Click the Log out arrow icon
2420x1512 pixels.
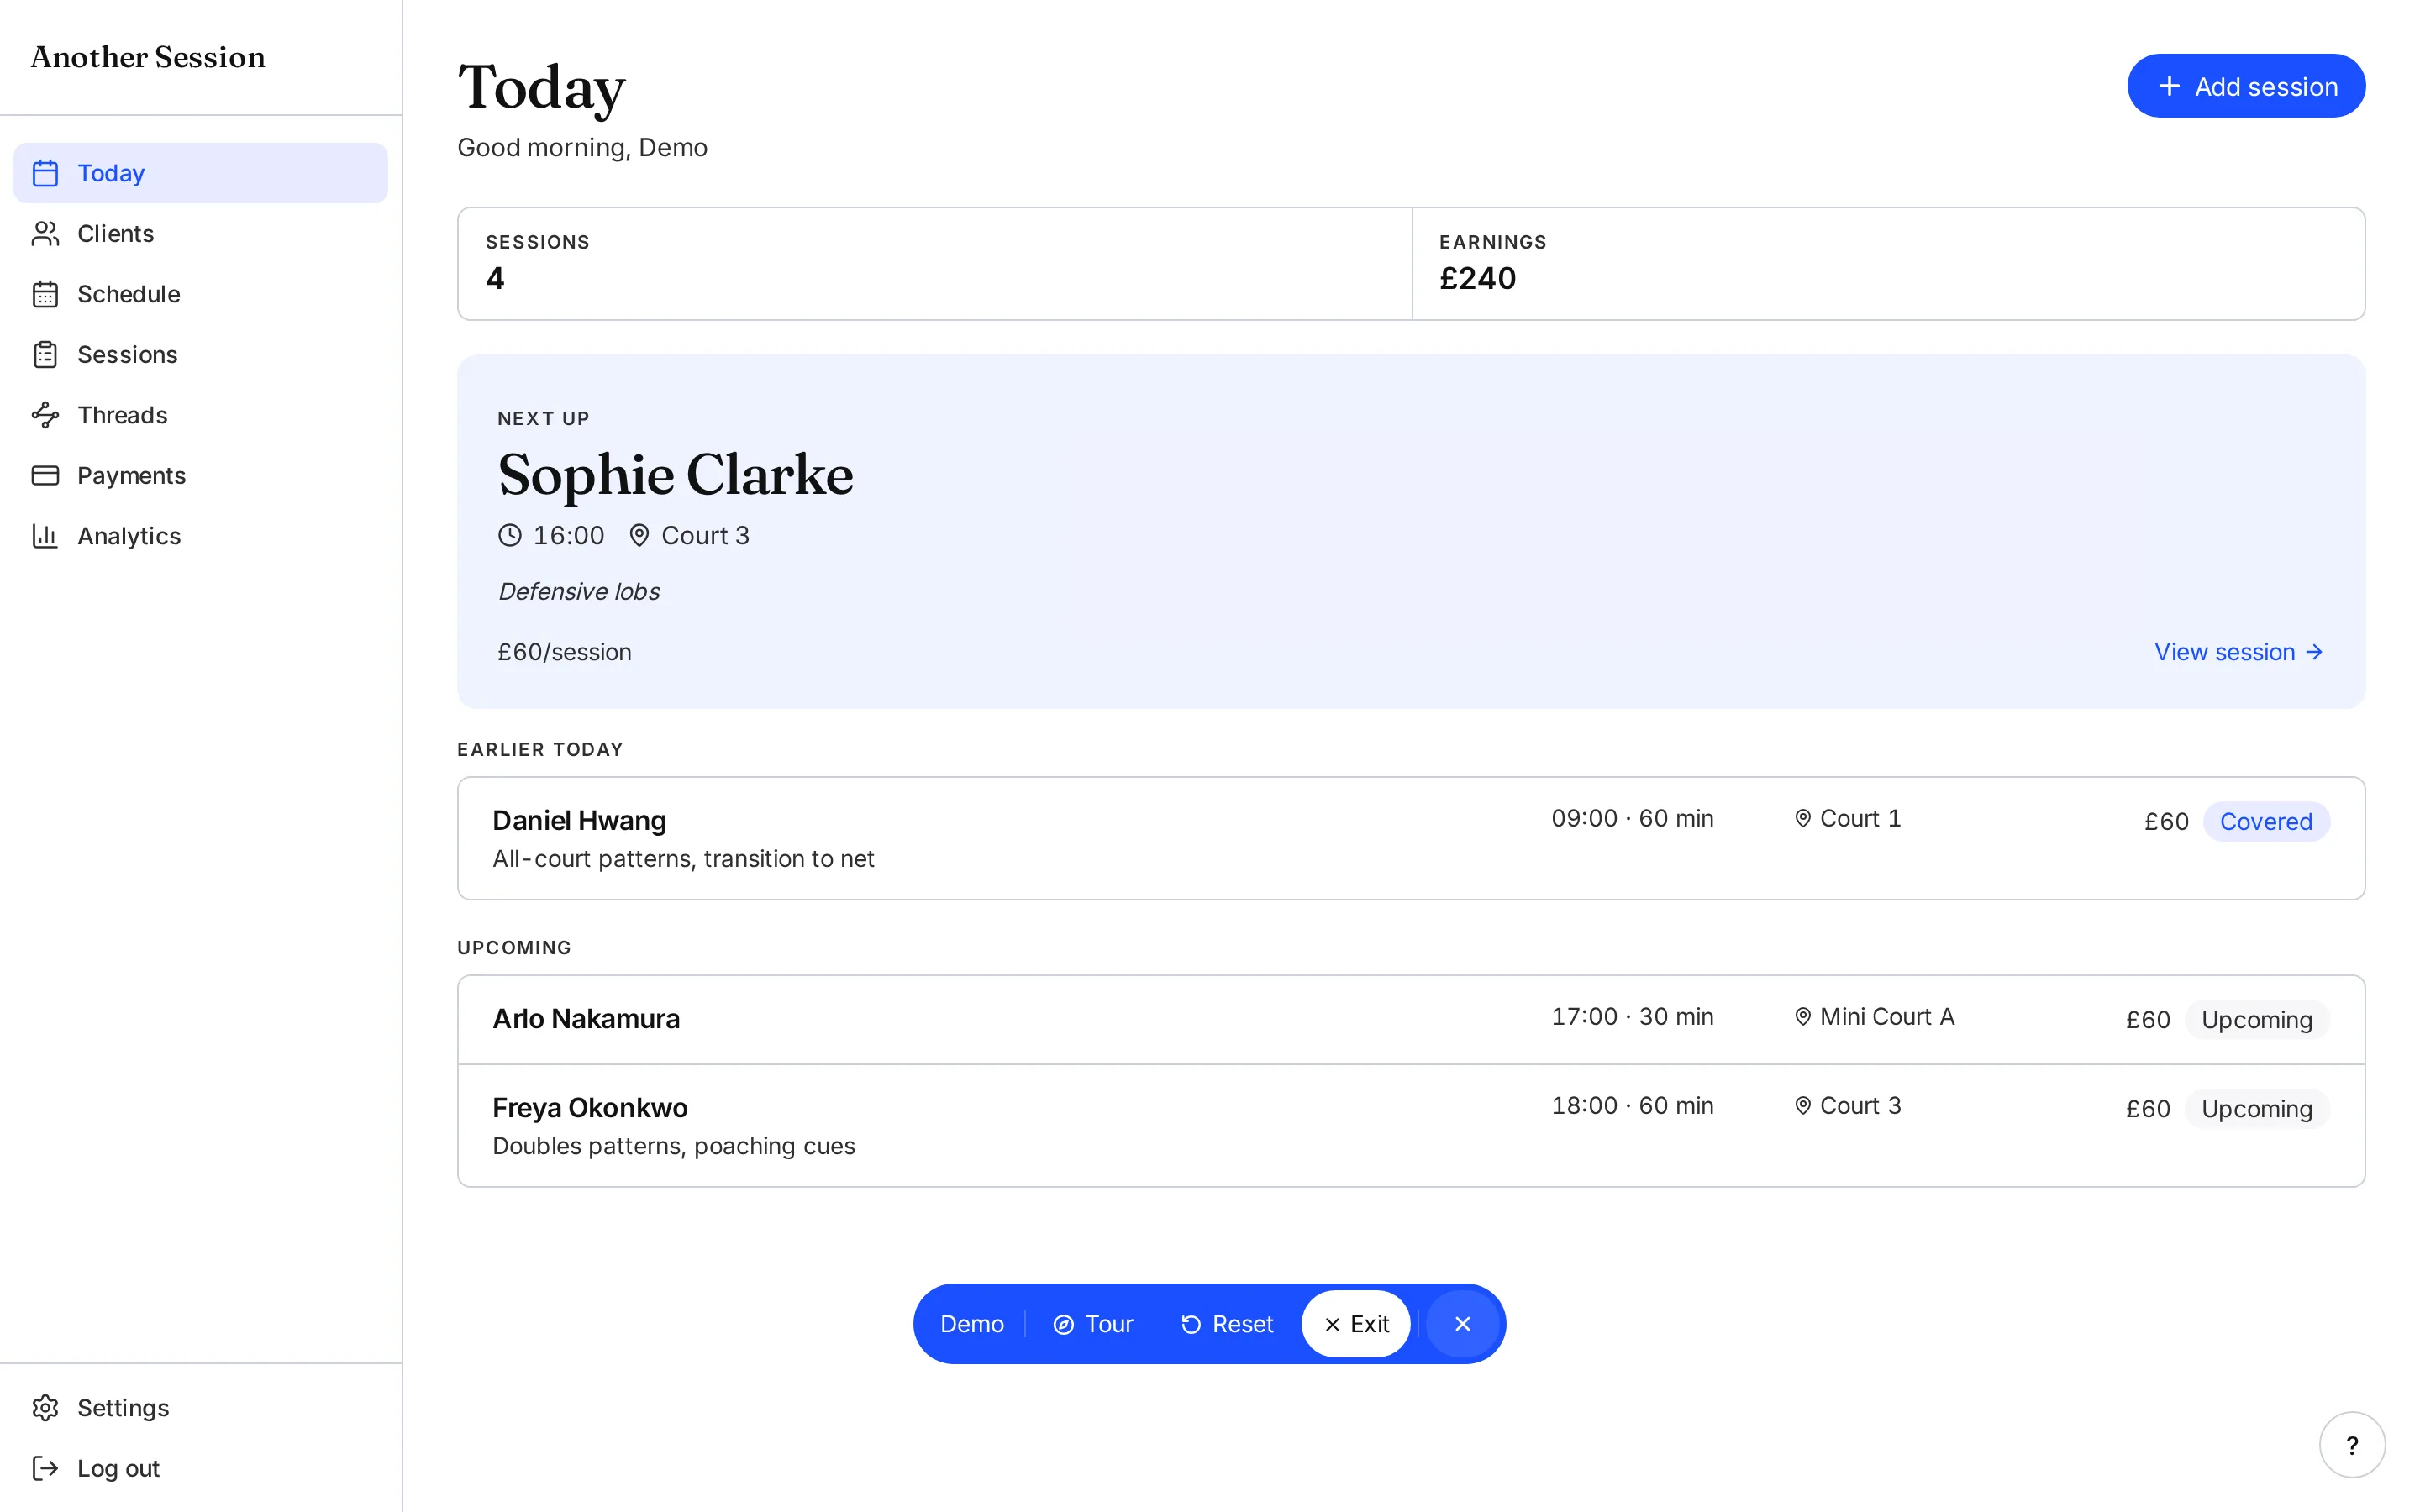pos(45,1468)
